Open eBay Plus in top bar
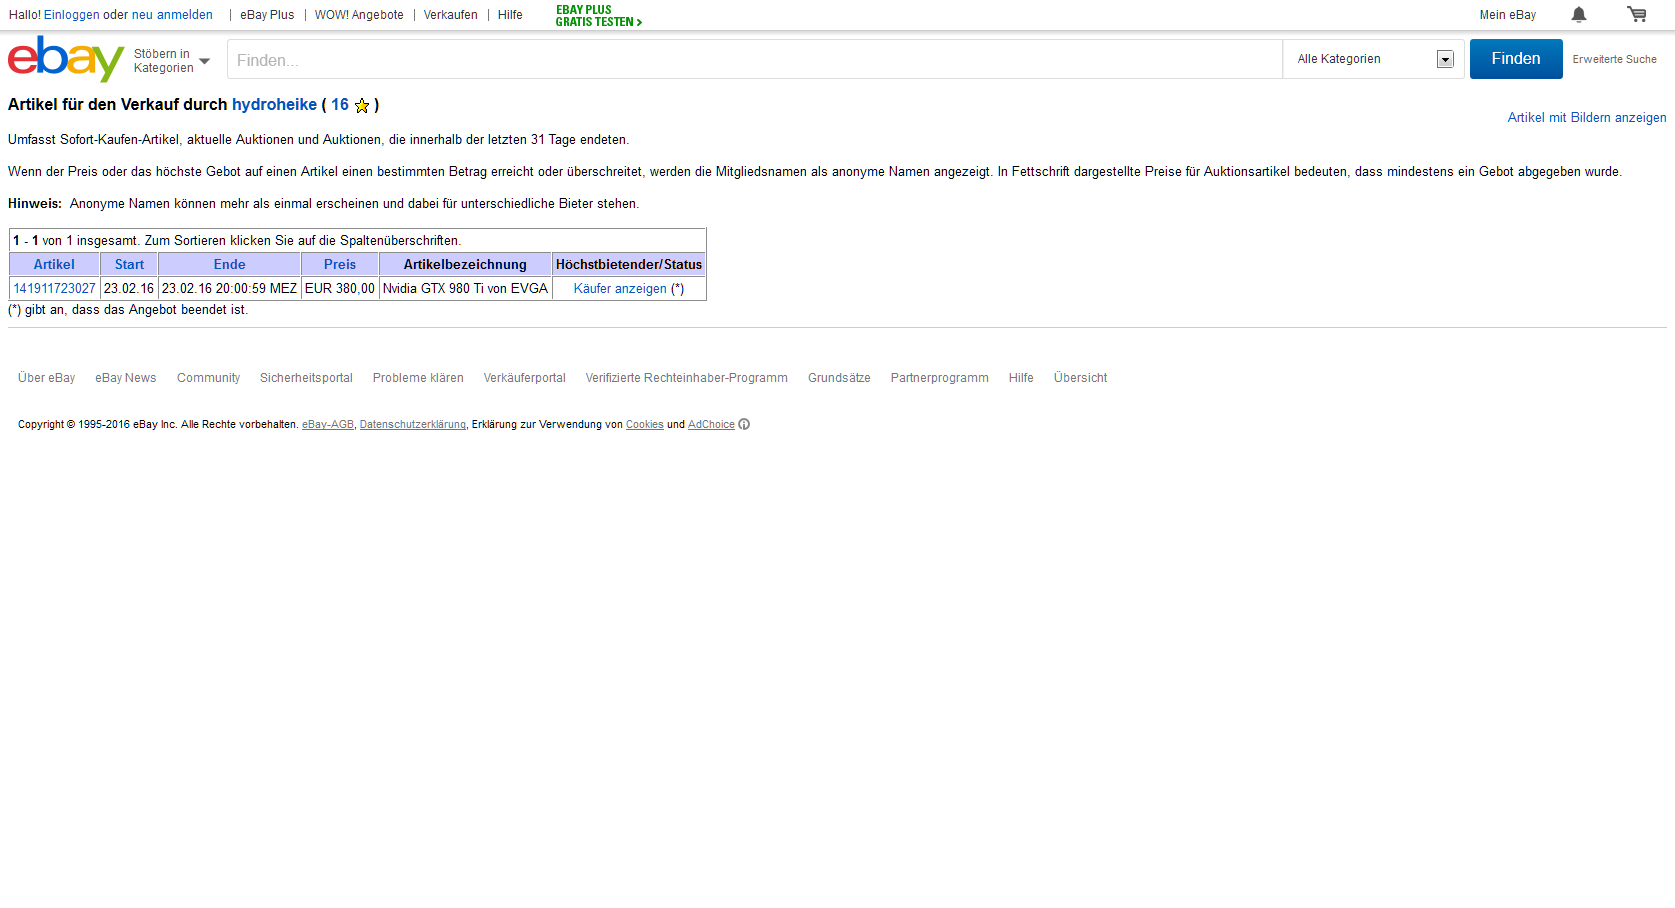This screenshot has width=1675, height=908. coord(267,15)
